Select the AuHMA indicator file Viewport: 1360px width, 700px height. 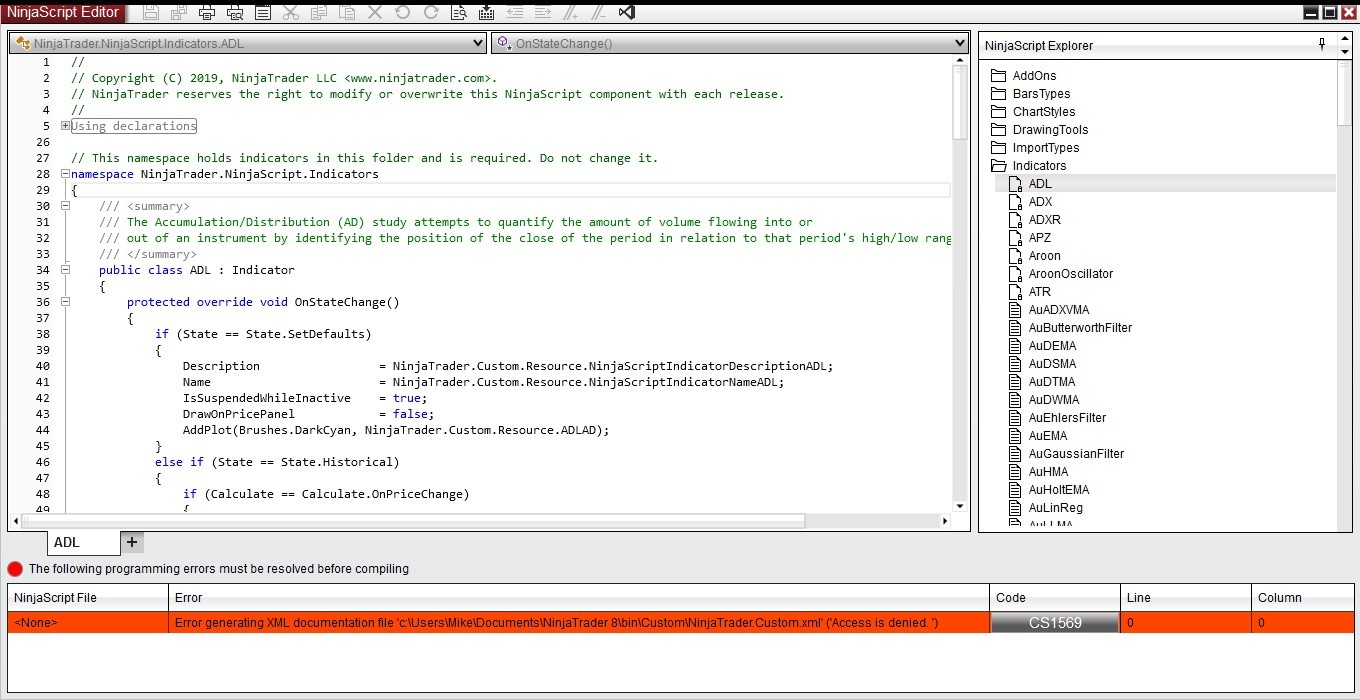click(x=1037, y=472)
